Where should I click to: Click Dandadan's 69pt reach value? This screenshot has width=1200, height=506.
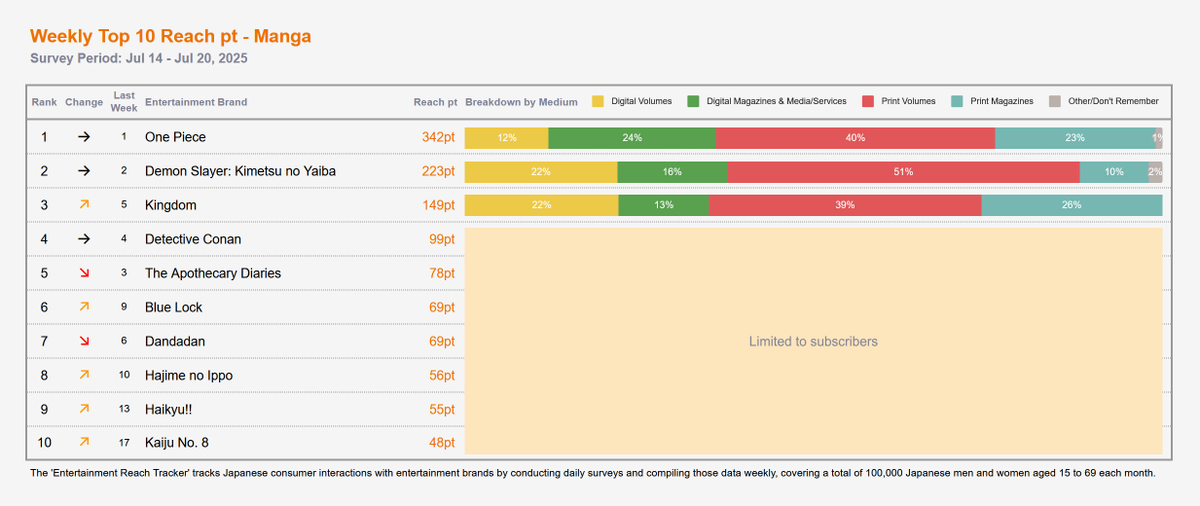coord(442,341)
